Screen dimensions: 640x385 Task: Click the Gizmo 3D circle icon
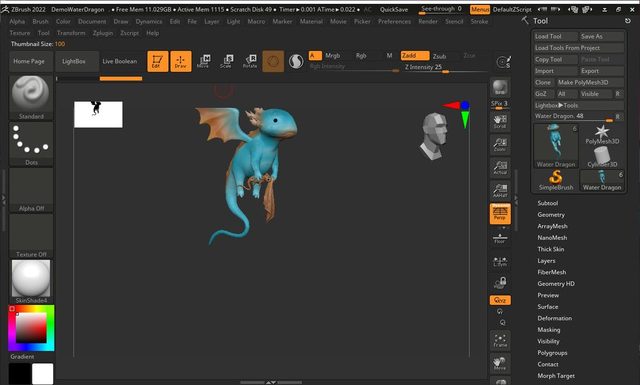[x=273, y=61]
